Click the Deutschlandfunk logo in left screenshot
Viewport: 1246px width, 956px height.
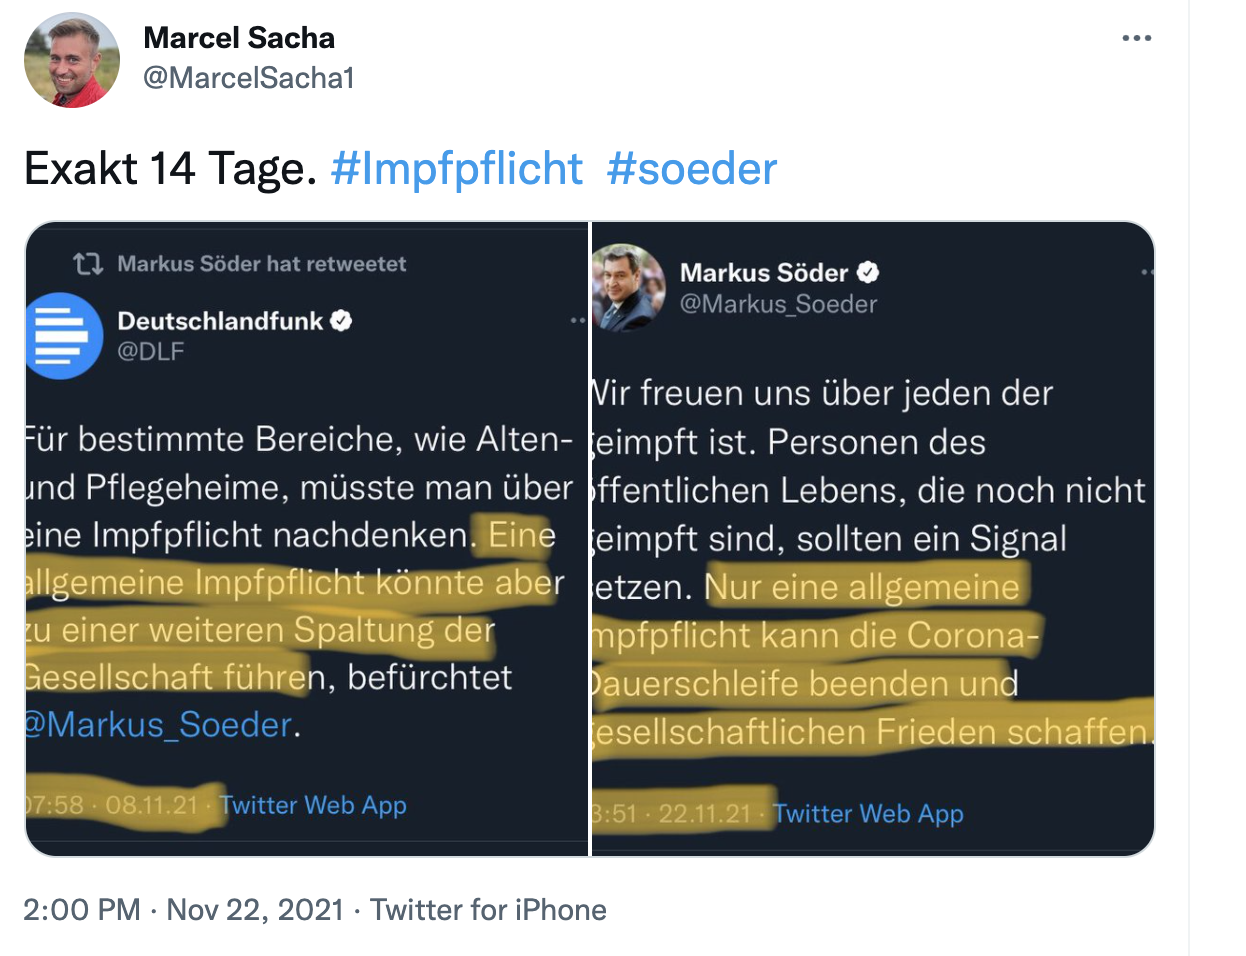(x=62, y=336)
